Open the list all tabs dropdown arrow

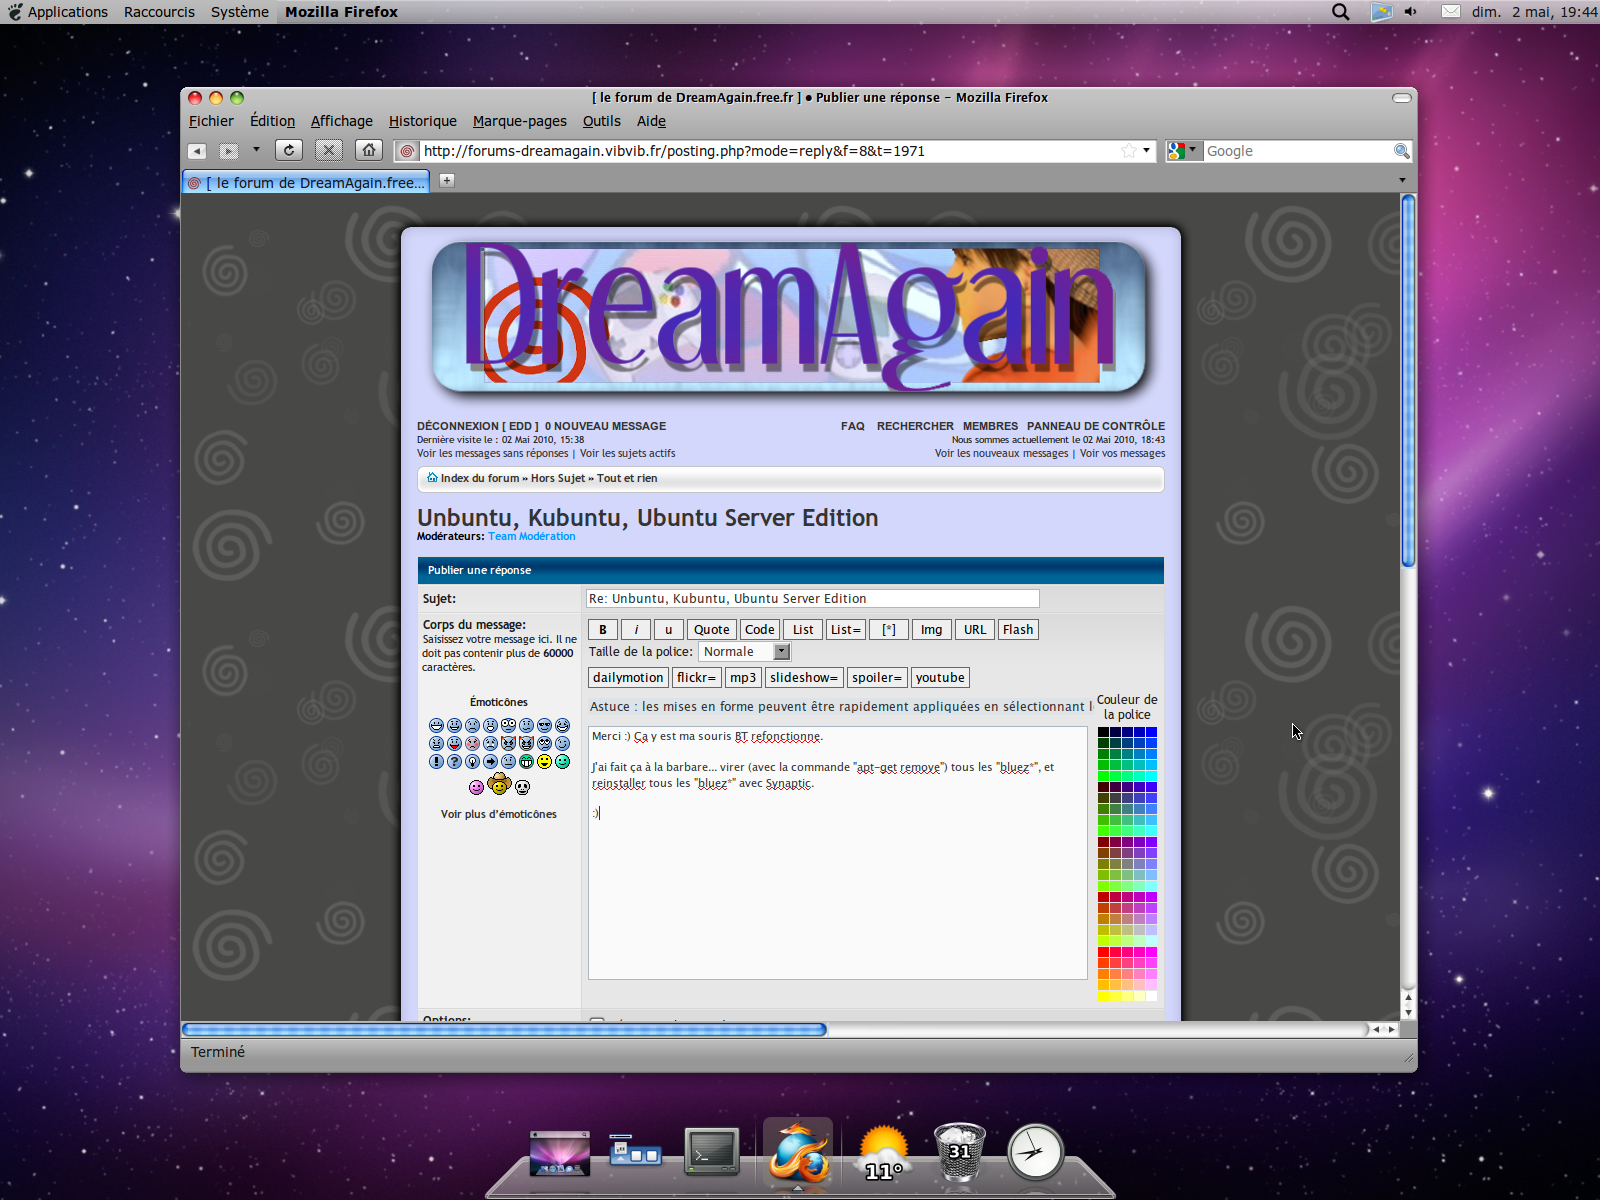click(1402, 181)
